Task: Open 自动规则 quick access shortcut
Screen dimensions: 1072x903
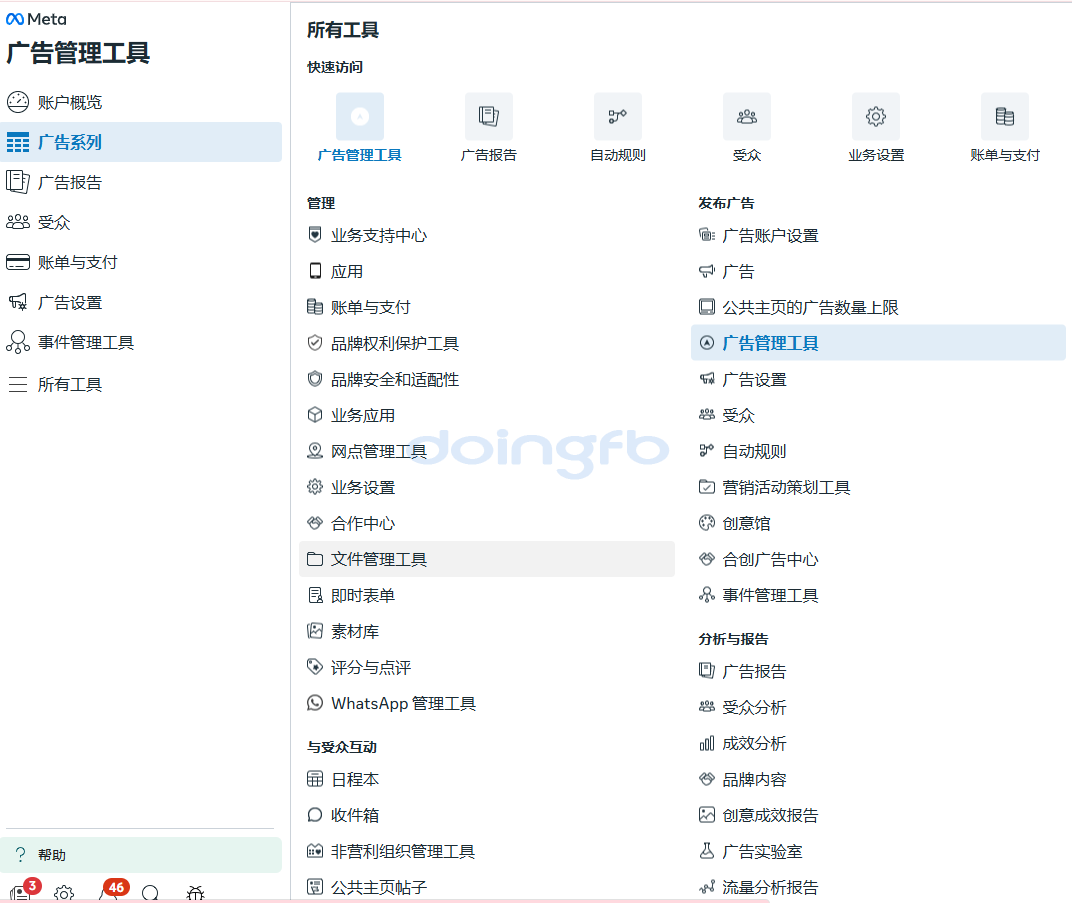Action: [618, 129]
